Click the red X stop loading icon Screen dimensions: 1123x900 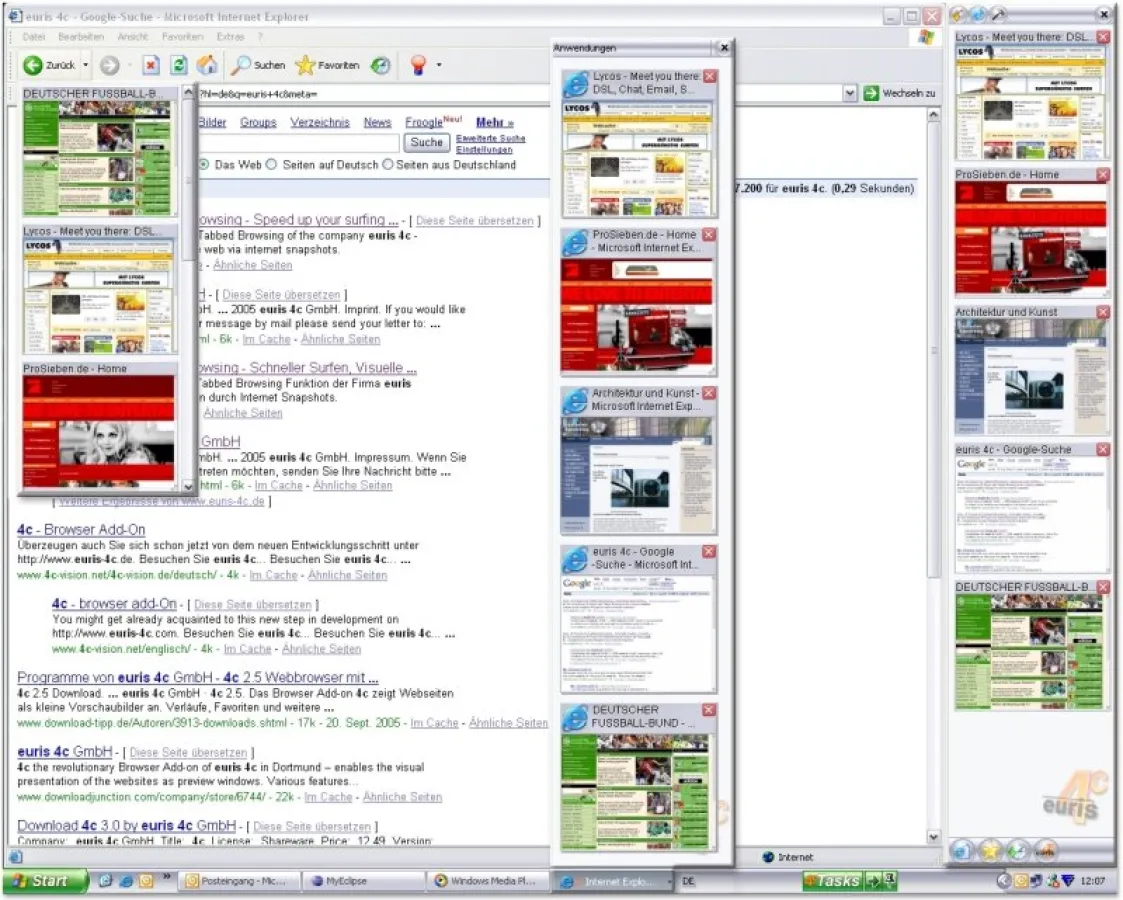point(151,65)
